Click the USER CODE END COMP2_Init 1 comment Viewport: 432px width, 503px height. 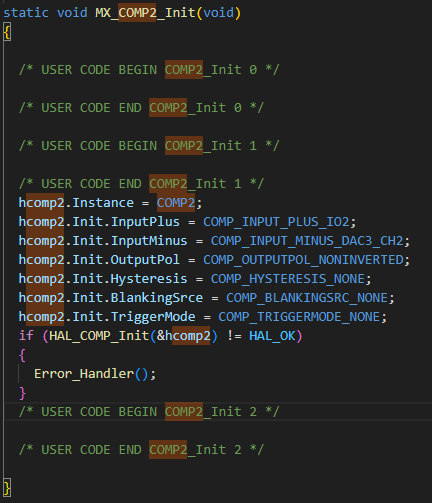[x=141, y=184]
